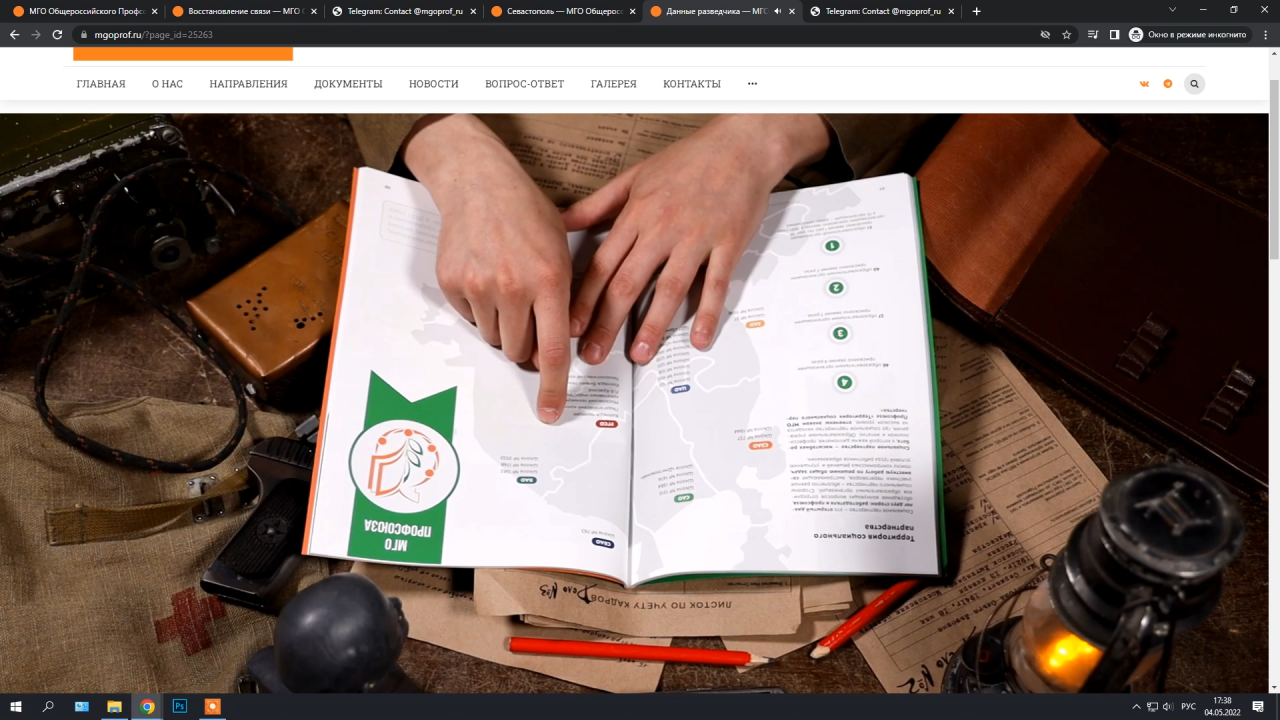The height and width of the screenshot is (720, 1280).
Task: Open Photoshop from the taskbar
Action: point(180,706)
